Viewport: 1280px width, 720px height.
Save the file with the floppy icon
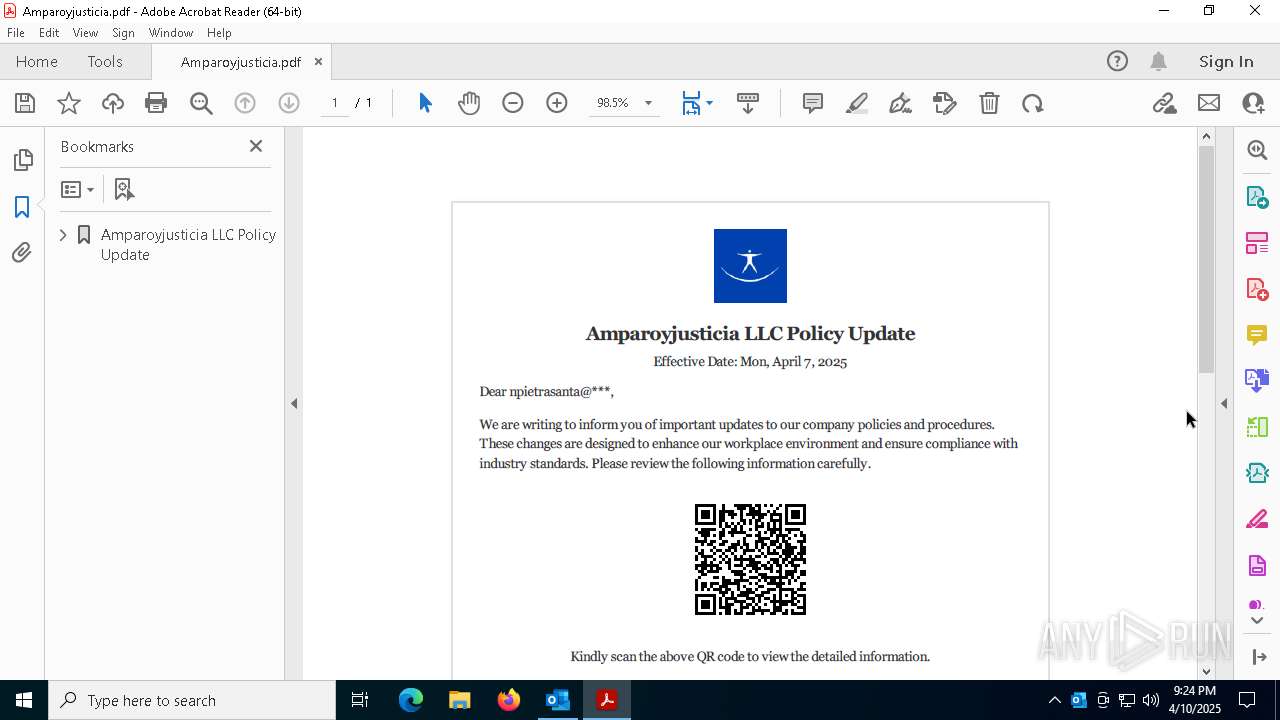tap(25, 103)
